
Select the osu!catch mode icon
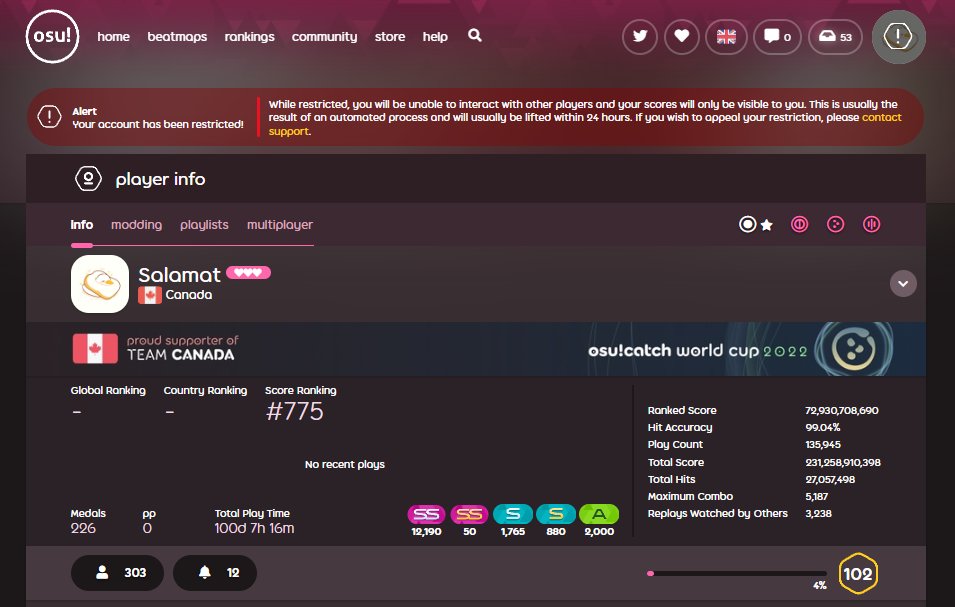(x=836, y=225)
